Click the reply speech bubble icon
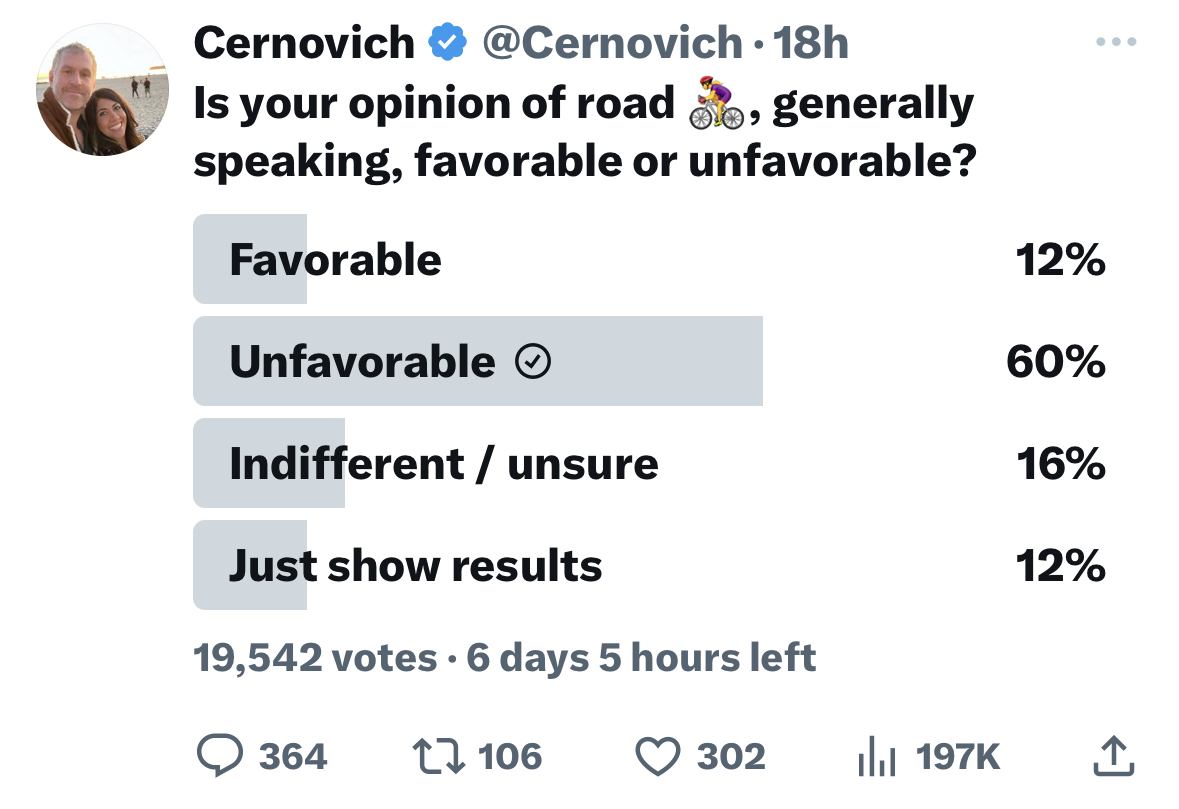Screen dimensions: 1179x809 pos(220,755)
